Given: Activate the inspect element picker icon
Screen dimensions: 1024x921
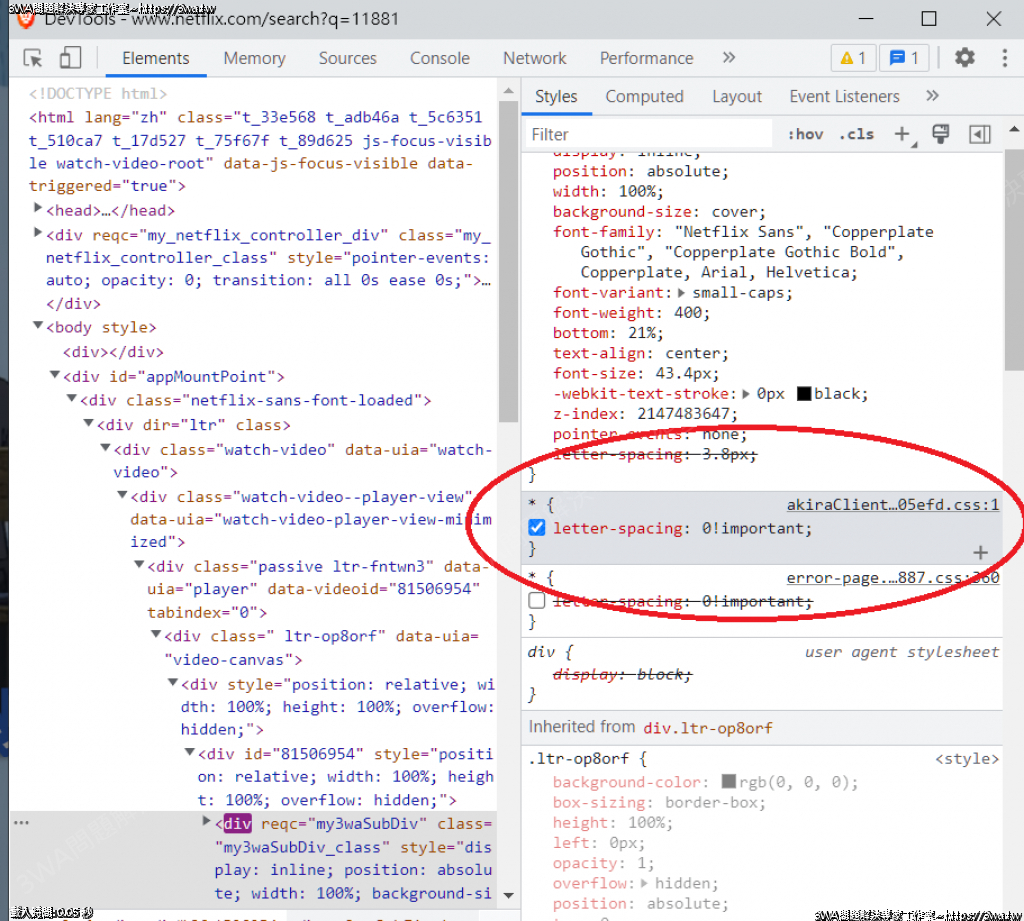Looking at the screenshot, I should click(x=33, y=58).
